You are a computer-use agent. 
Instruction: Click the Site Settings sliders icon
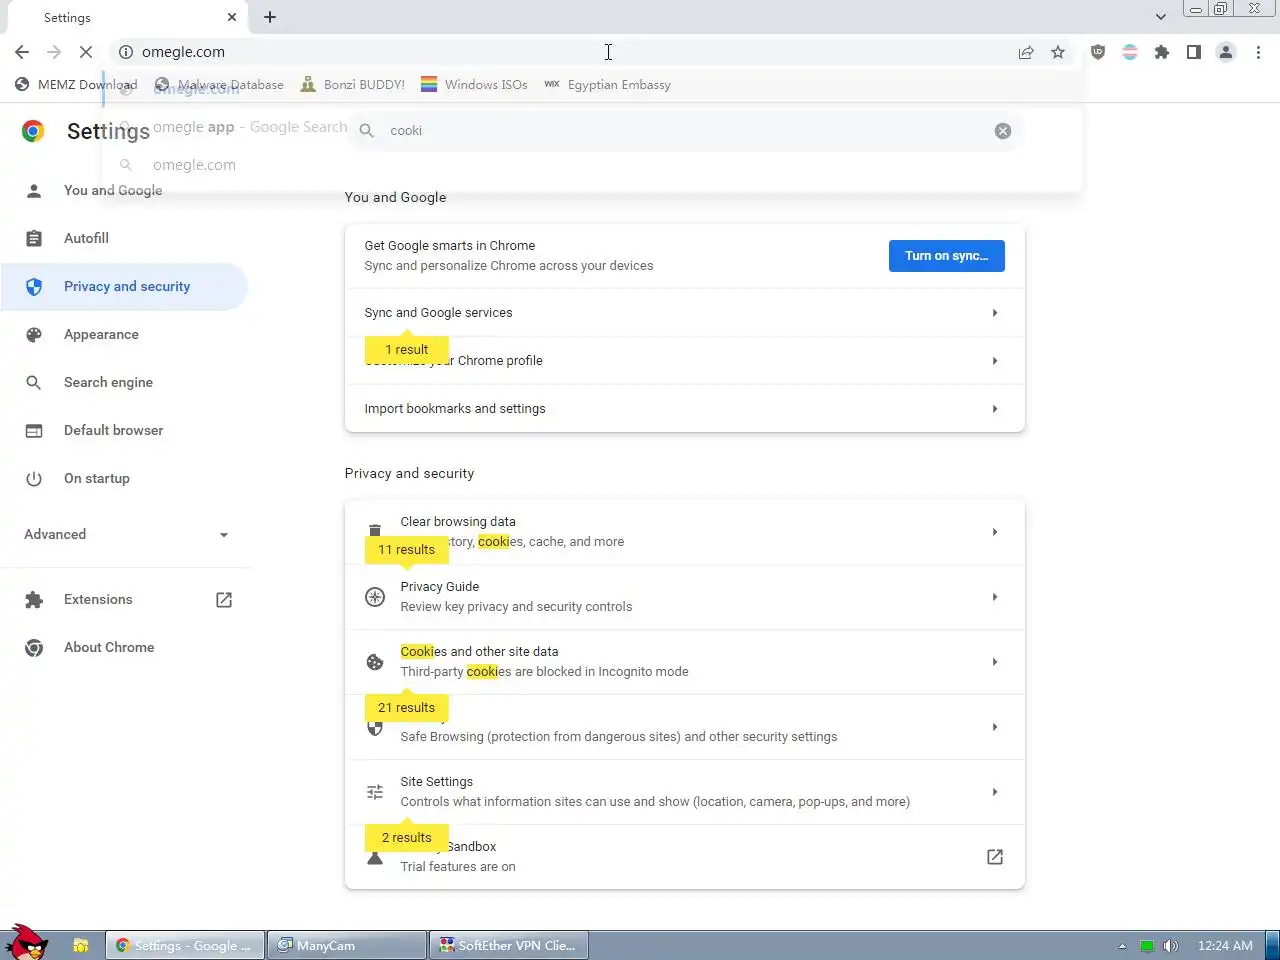click(375, 792)
